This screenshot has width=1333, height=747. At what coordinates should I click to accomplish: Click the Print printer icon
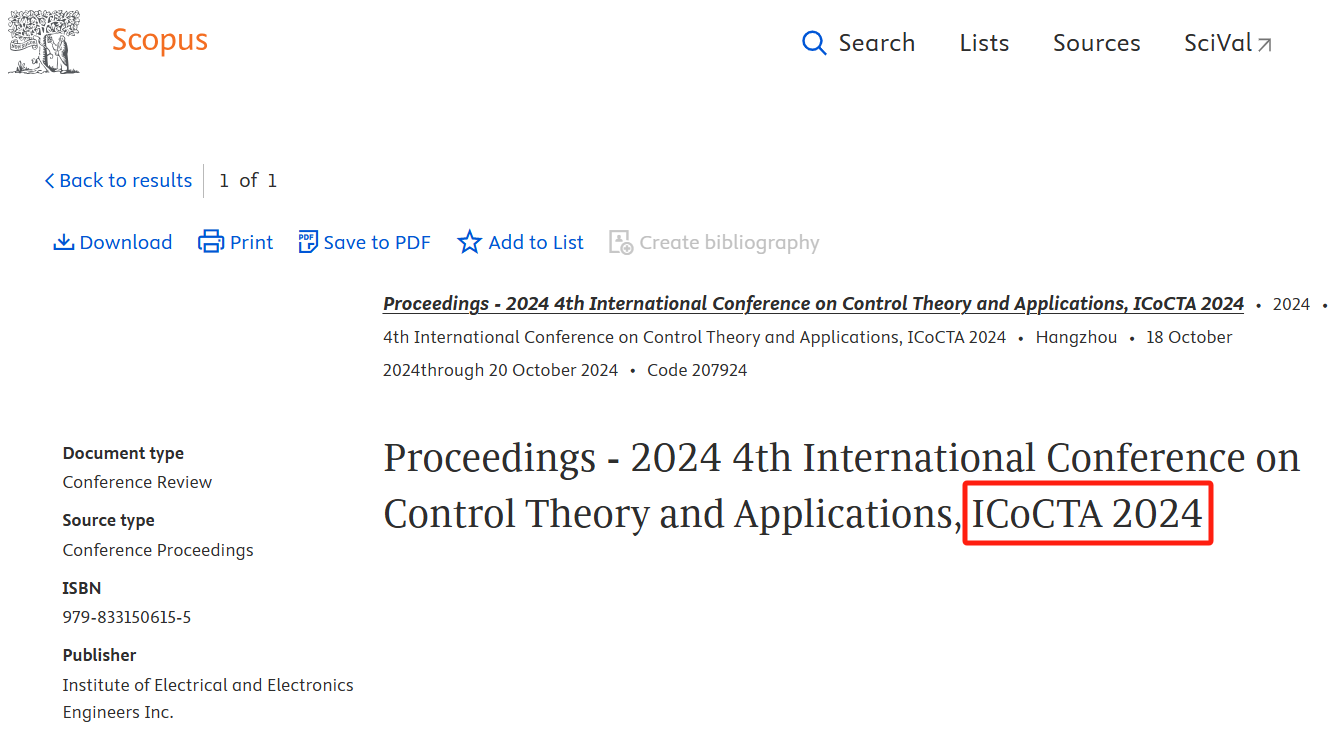(211, 242)
